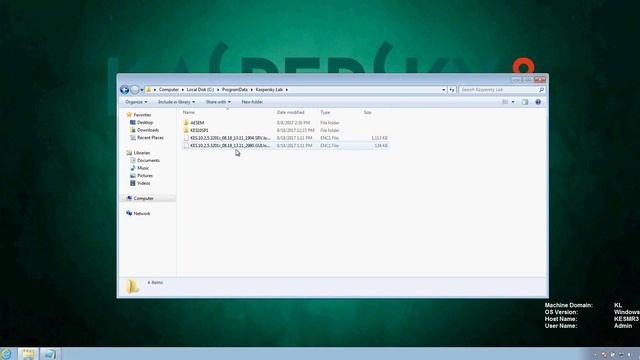Click the AESEM folder icon
This screenshot has height=360, width=640.
186,123
